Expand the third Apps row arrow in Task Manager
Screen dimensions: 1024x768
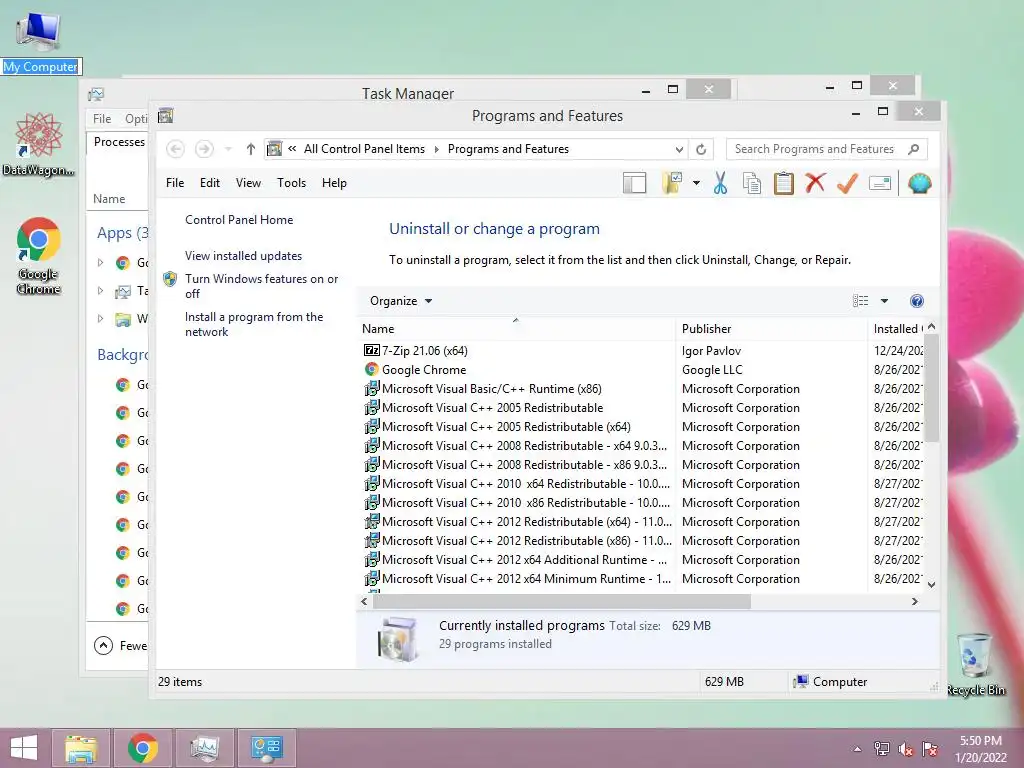[x=100, y=319]
